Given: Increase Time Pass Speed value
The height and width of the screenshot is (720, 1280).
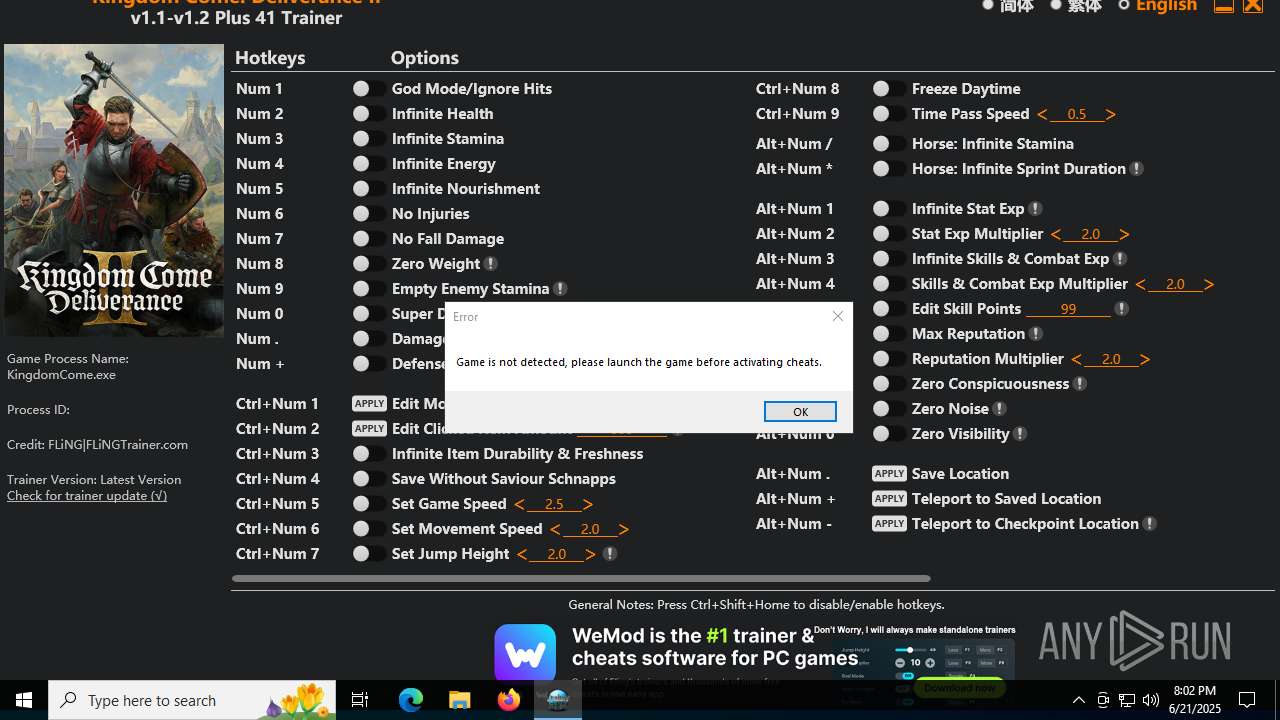Looking at the screenshot, I should (x=1111, y=115).
